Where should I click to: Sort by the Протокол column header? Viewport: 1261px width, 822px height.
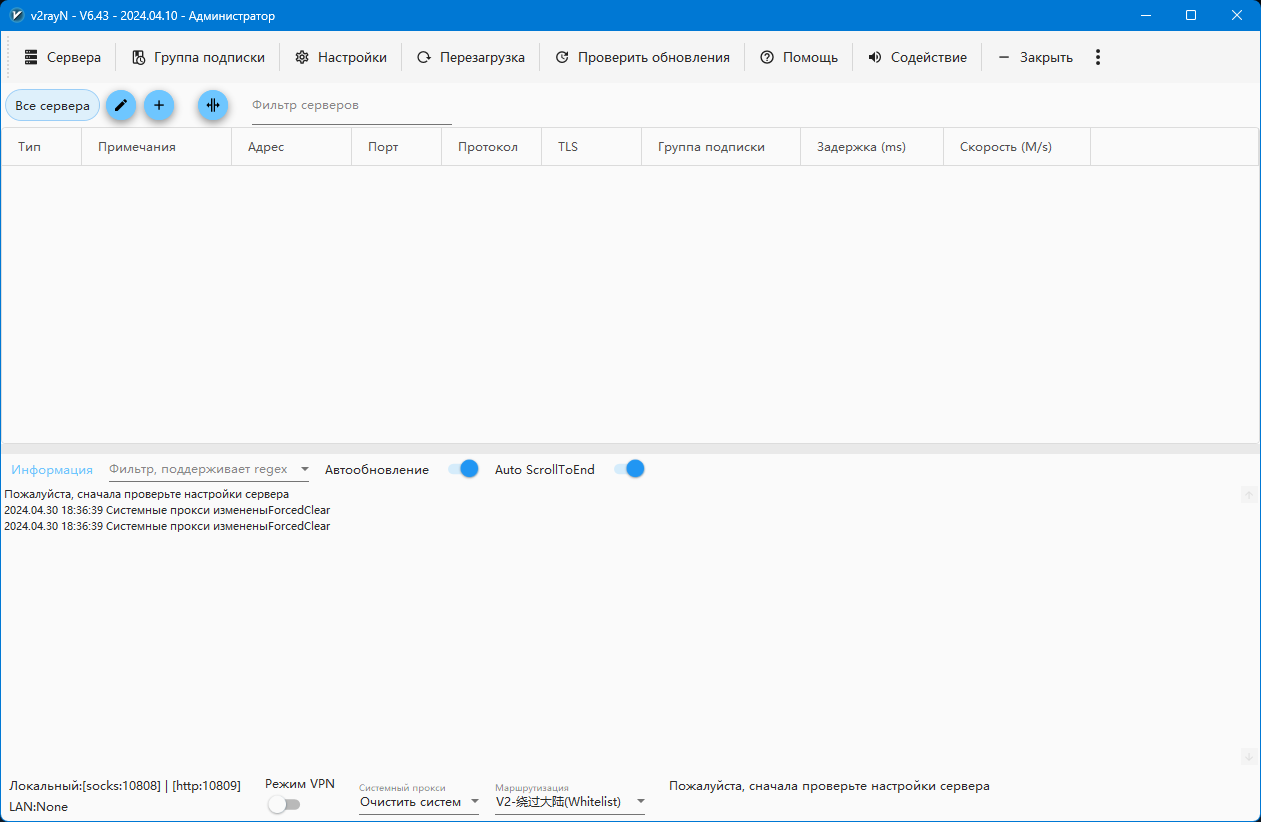coord(492,147)
